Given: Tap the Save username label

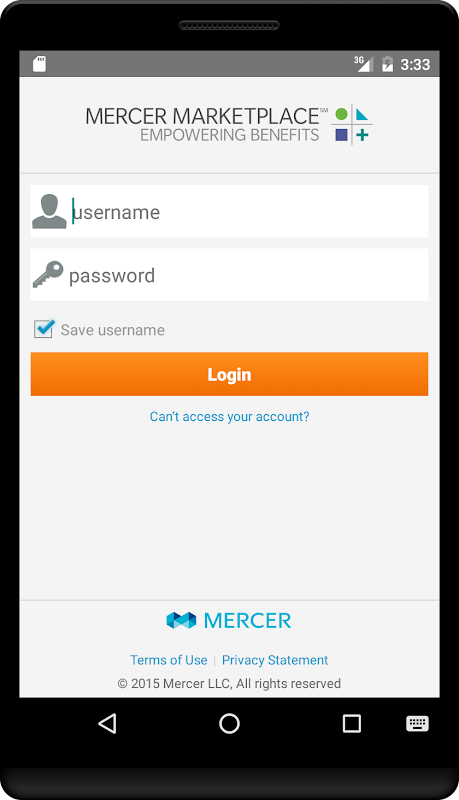Looking at the screenshot, I should tap(113, 330).
